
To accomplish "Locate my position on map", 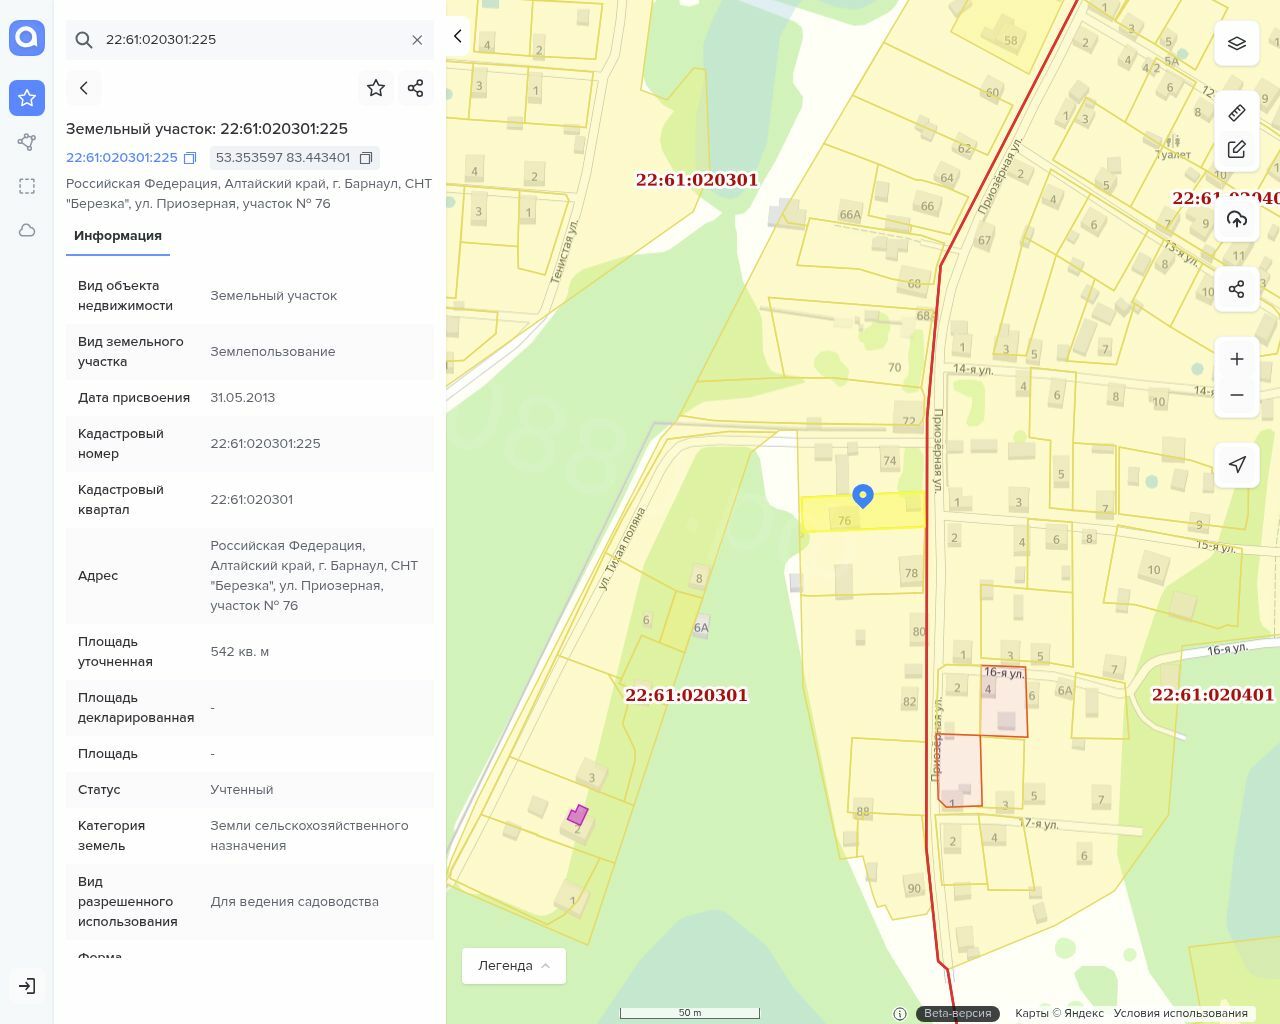I will [1237, 465].
